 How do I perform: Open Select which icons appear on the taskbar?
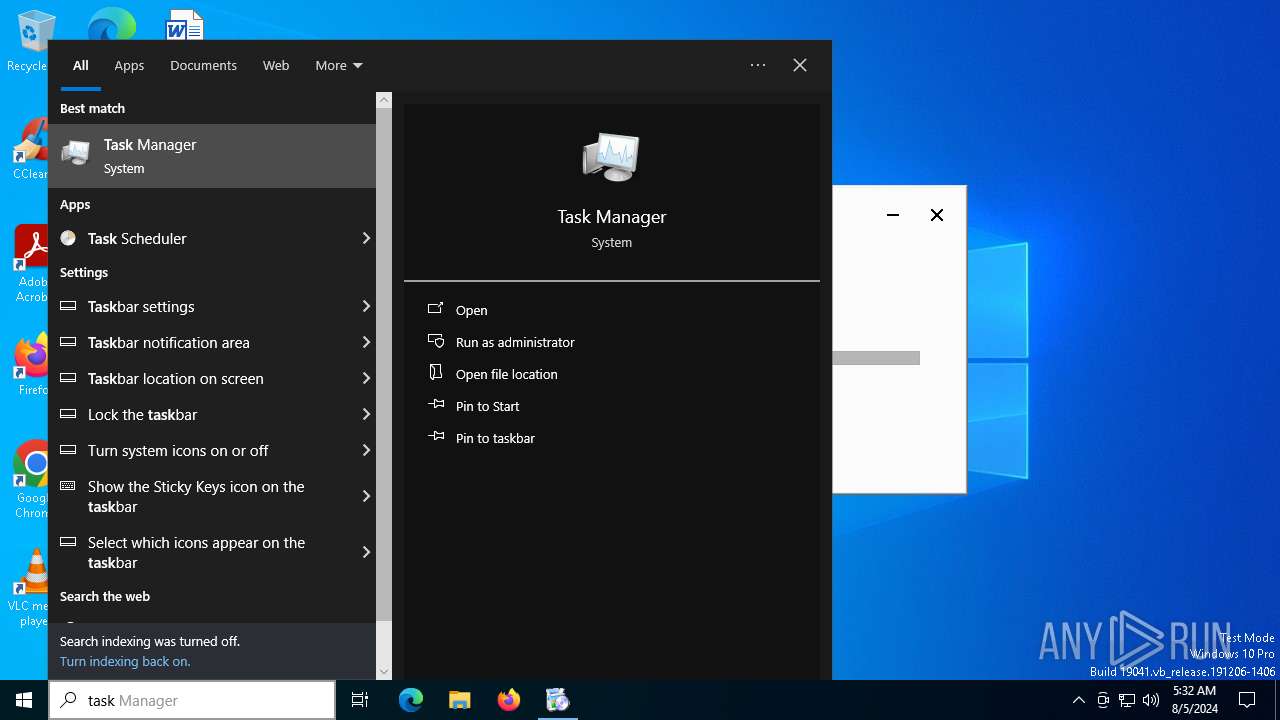coord(202,552)
